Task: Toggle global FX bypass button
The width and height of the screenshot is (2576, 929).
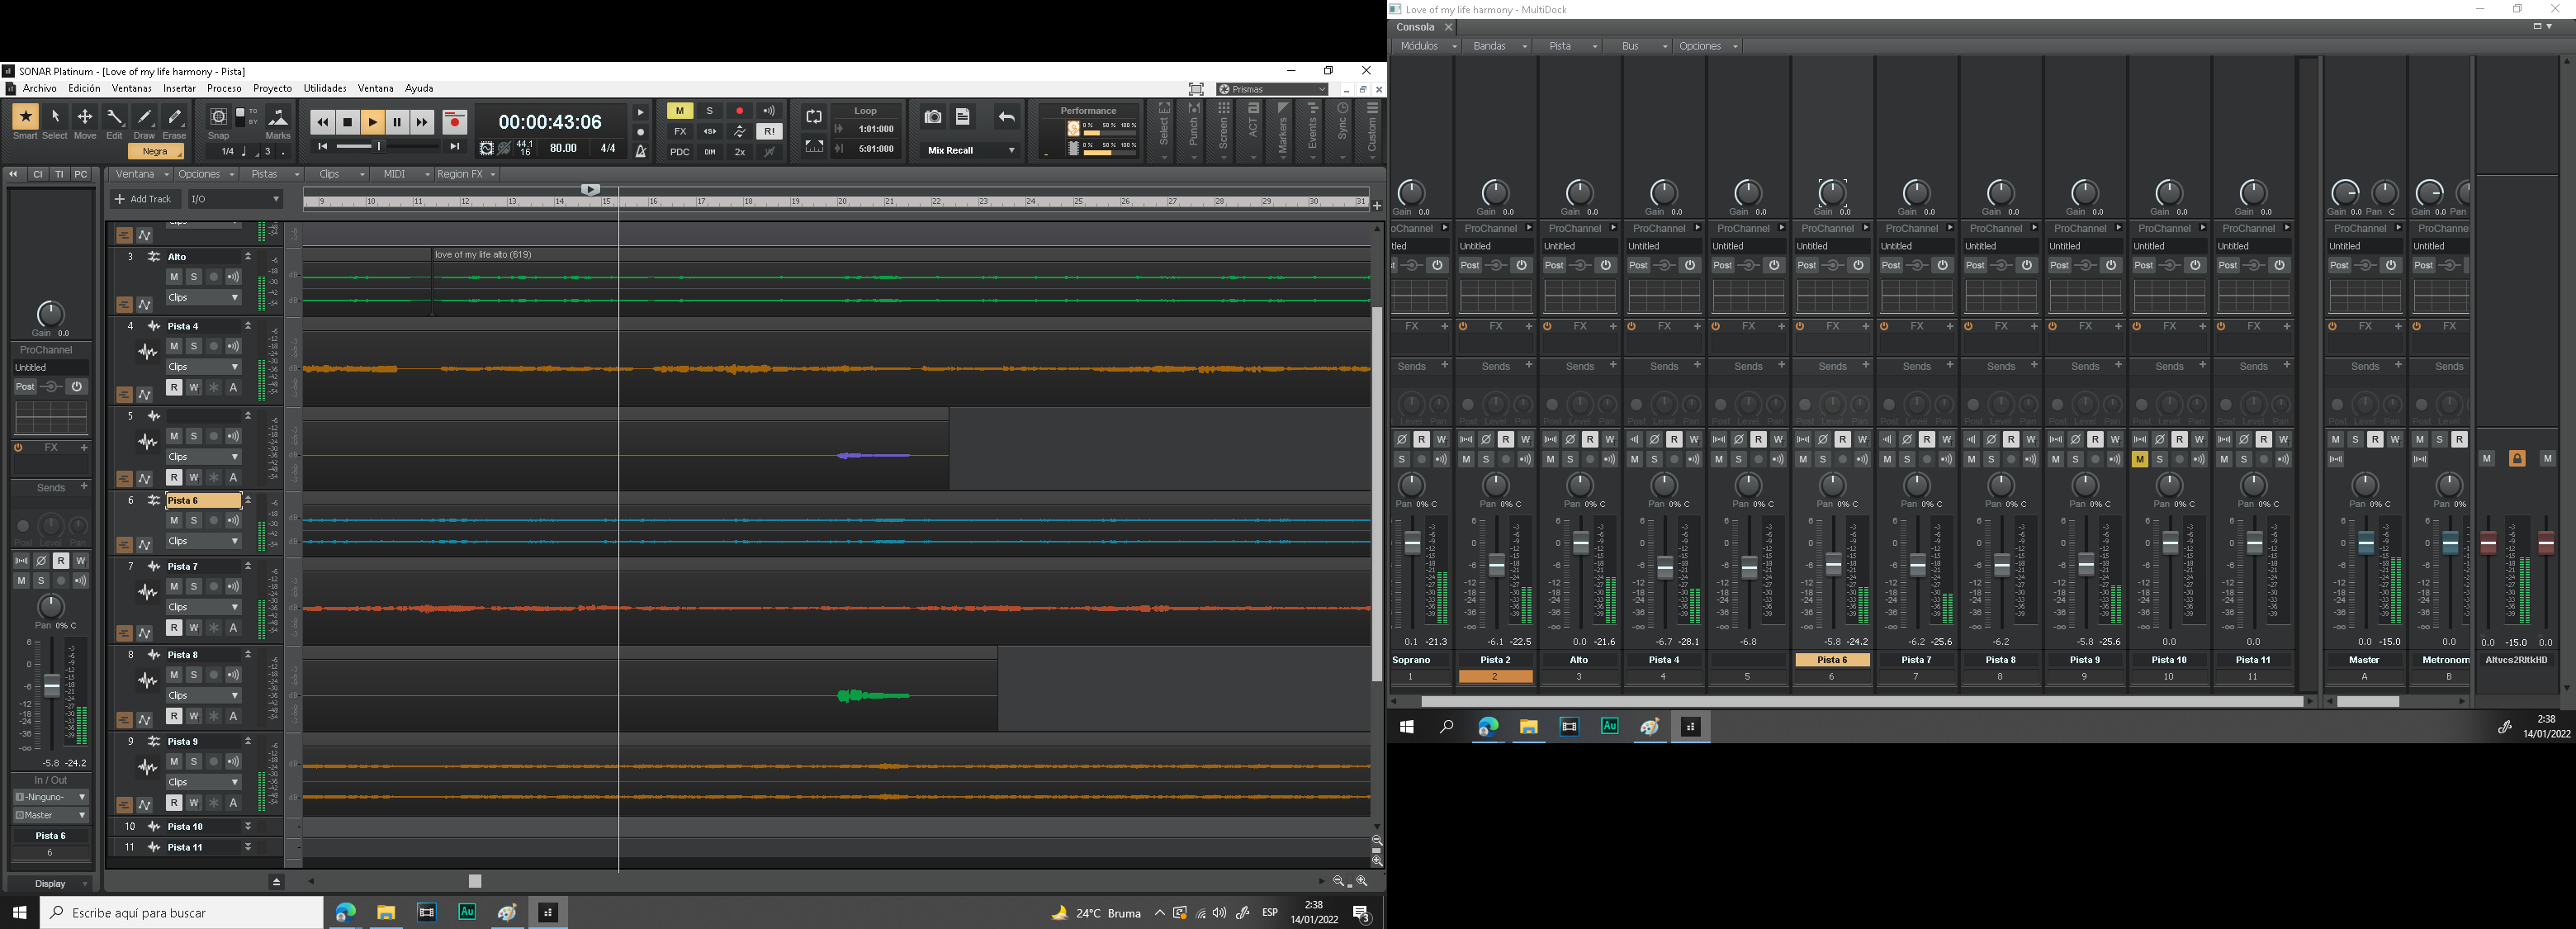Action: click(x=680, y=131)
